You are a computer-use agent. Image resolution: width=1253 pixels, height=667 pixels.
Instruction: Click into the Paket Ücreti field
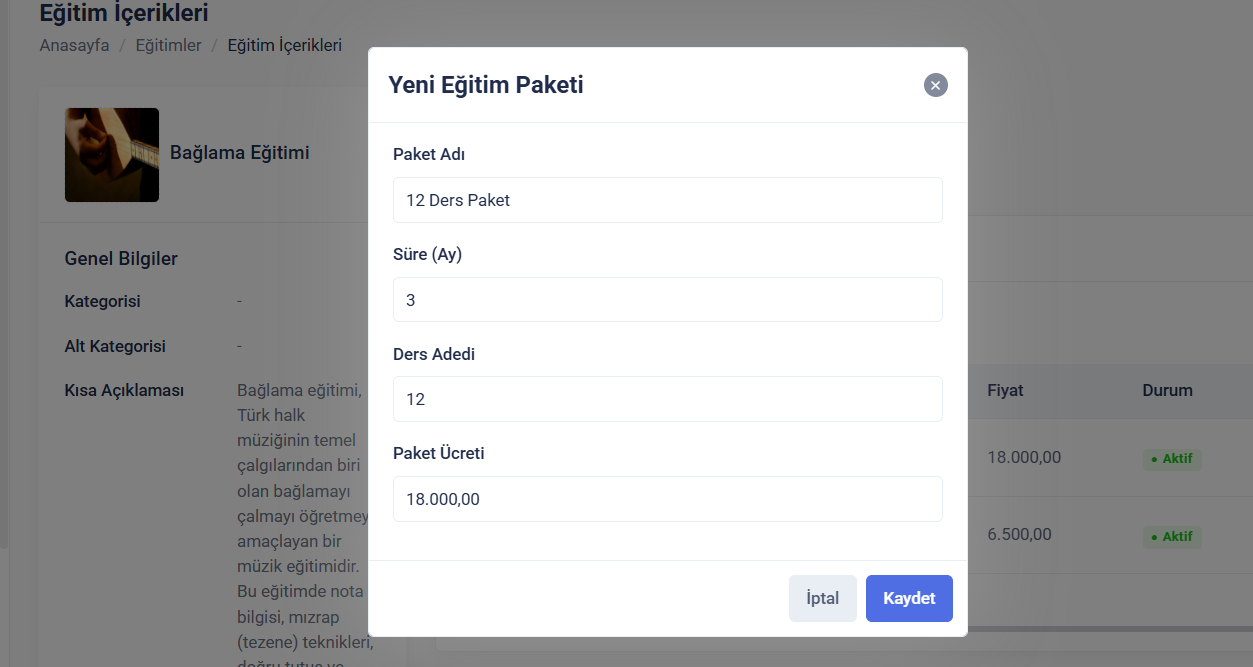click(667, 499)
